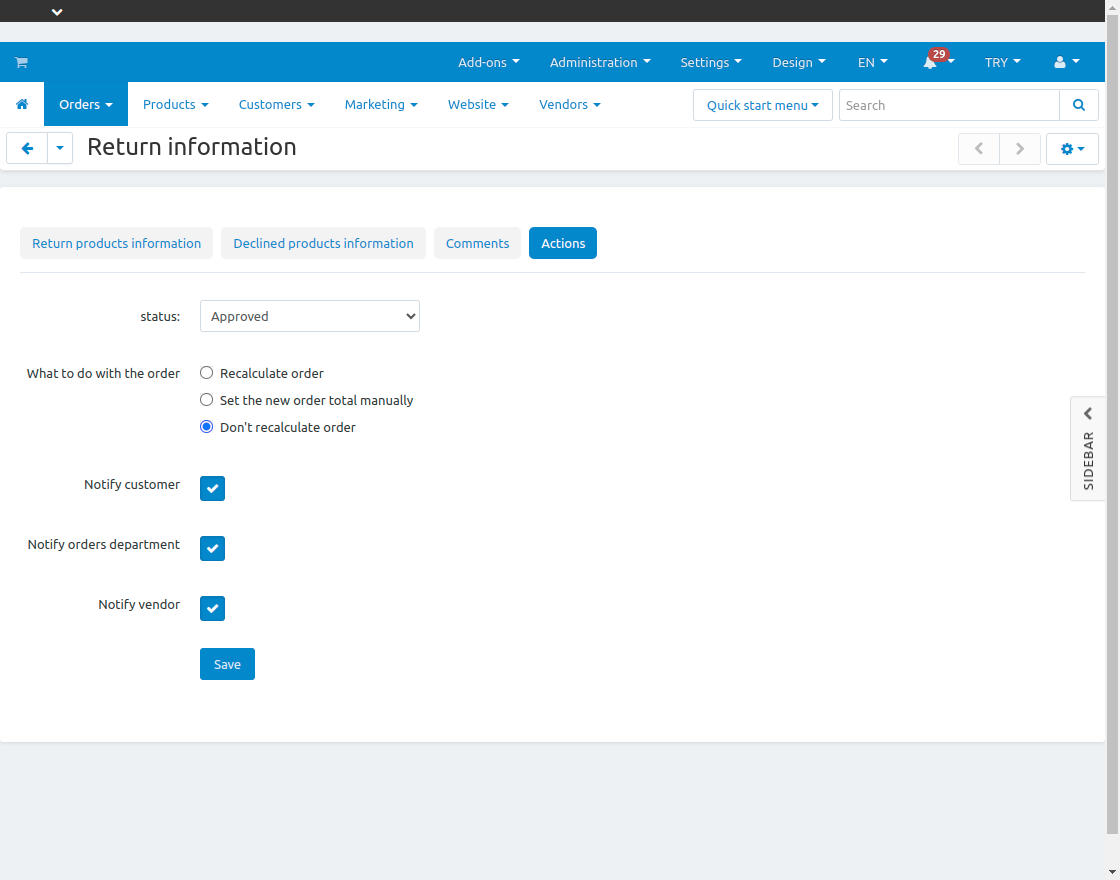Switch to the Comments tab
Screen dimensions: 1120x880
[x=477, y=243]
